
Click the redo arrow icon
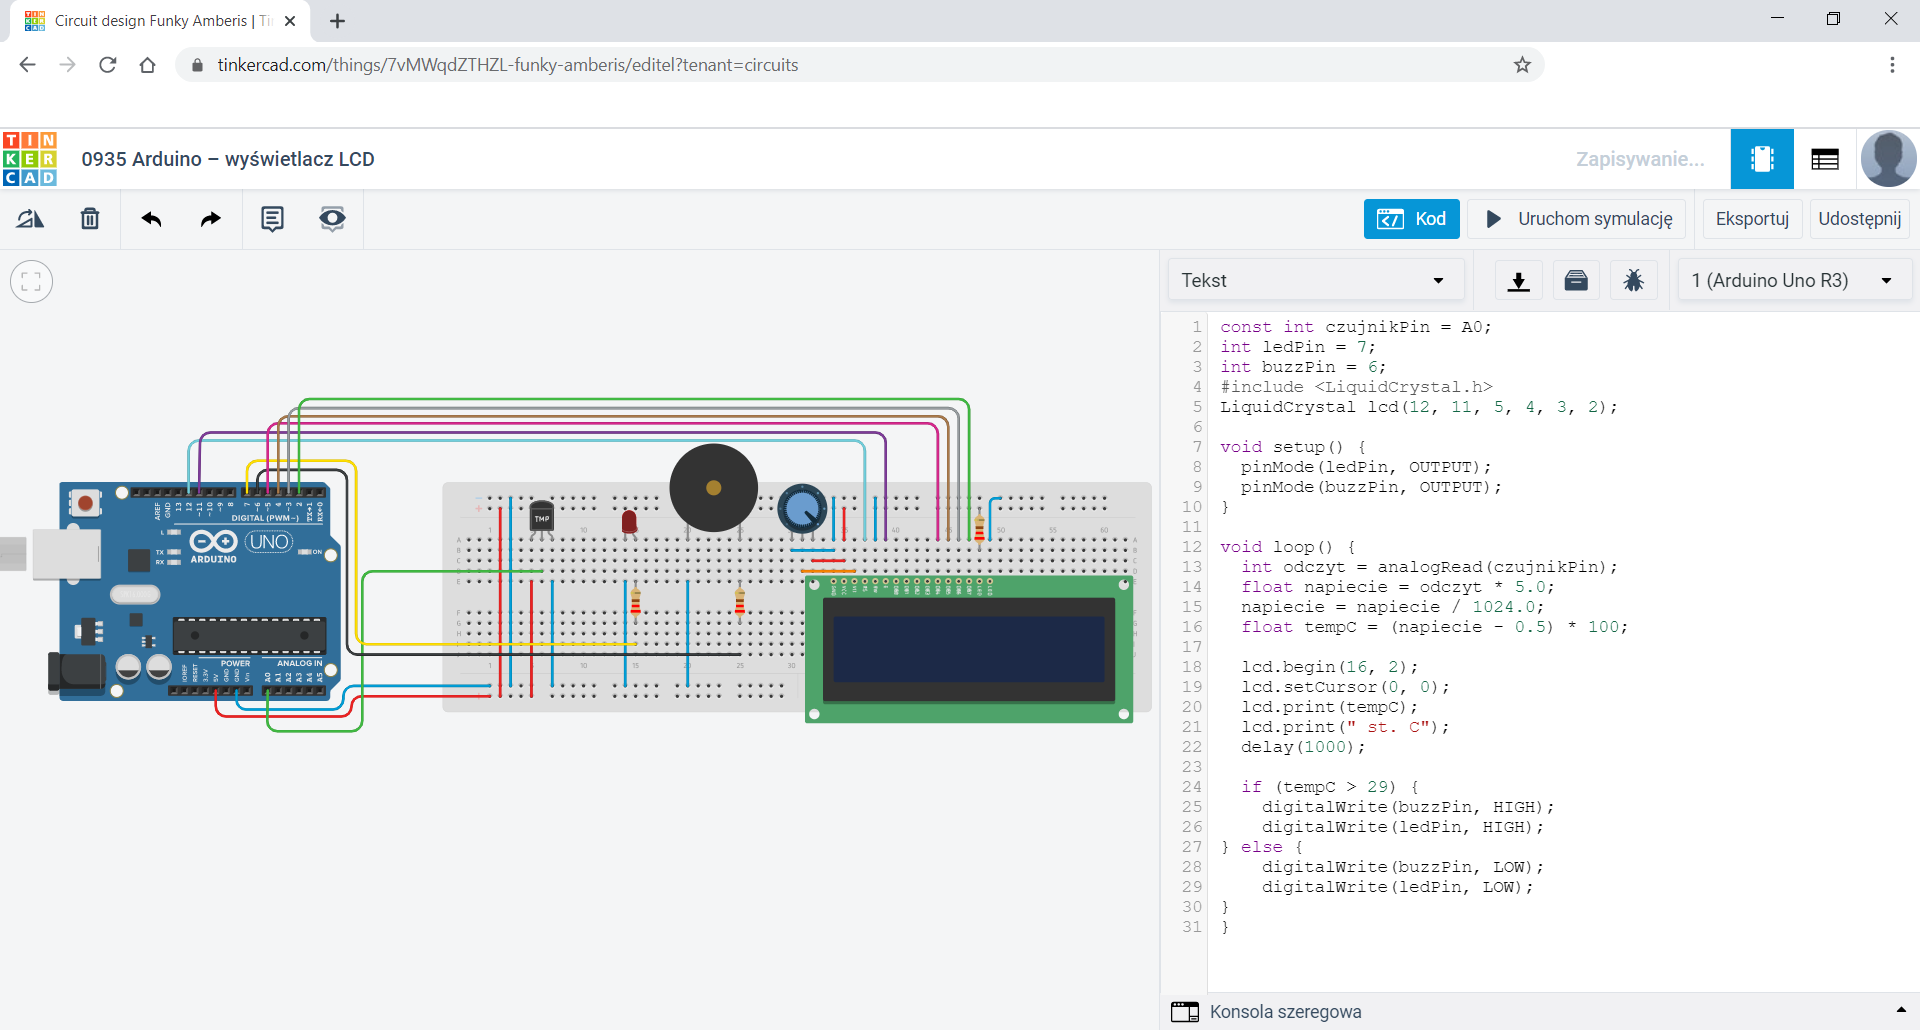pos(210,219)
